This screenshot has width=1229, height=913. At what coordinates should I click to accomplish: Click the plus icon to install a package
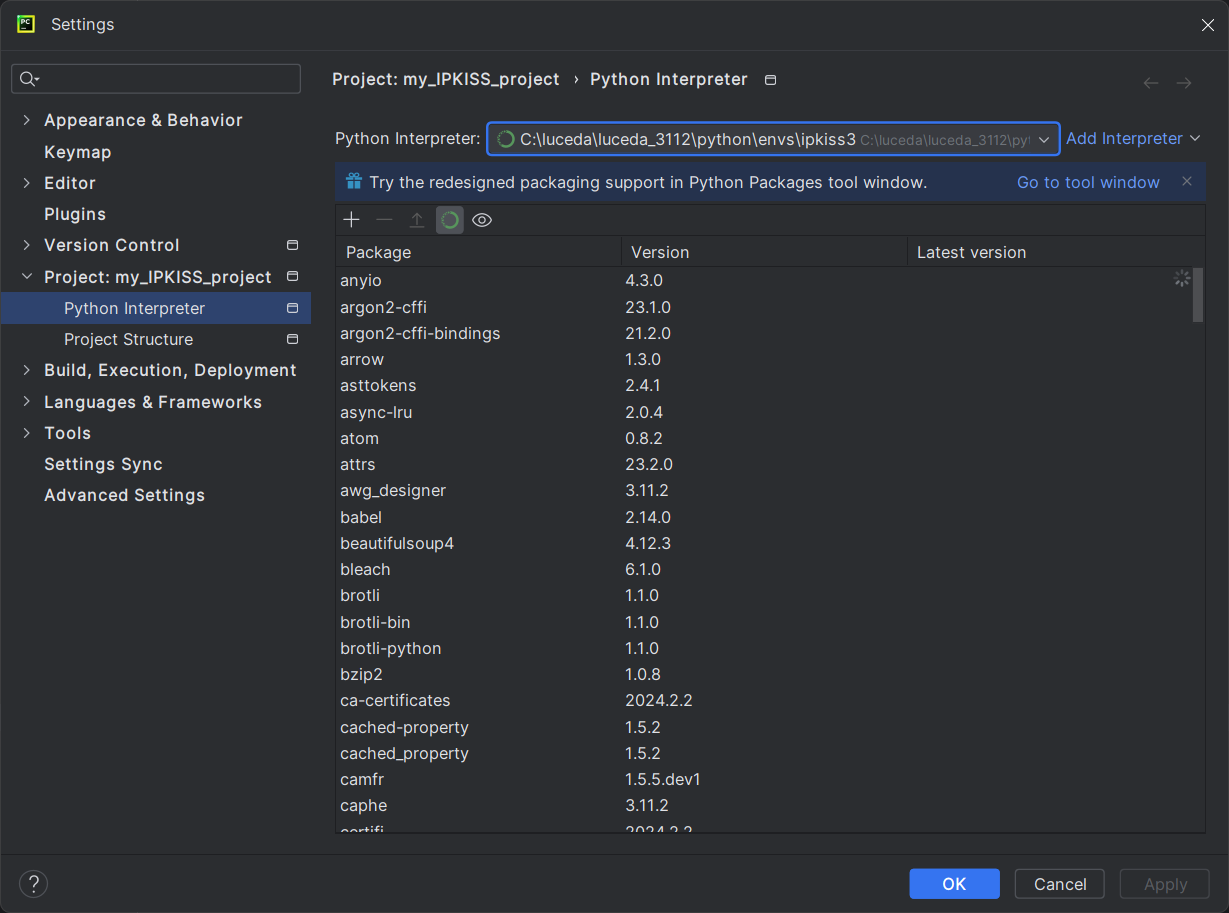tap(351, 220)
